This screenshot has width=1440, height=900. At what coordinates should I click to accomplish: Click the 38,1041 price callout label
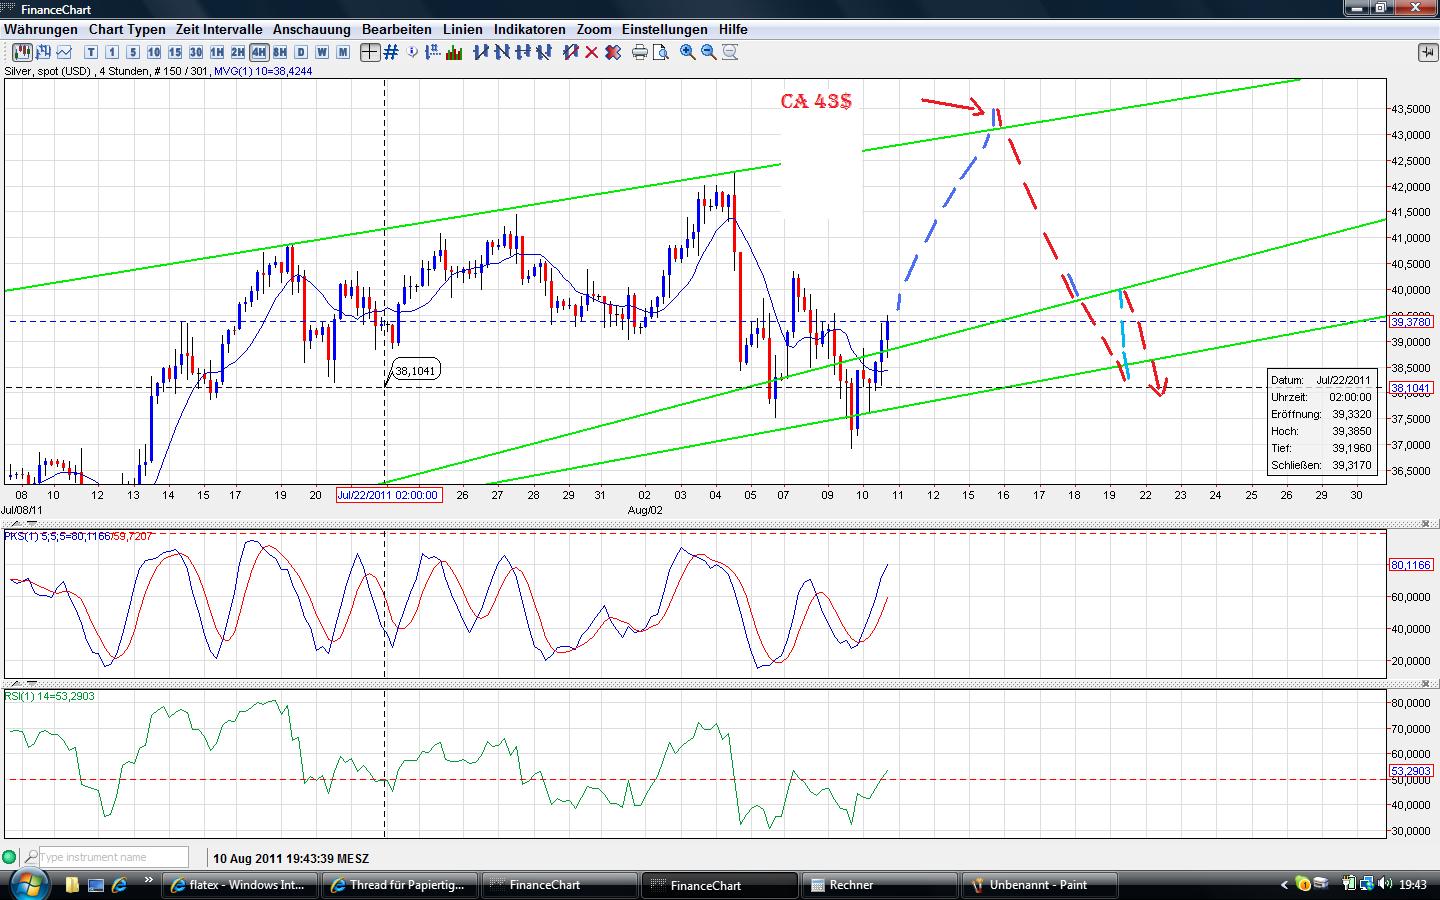pyautogui.click(x=415, y=371)
